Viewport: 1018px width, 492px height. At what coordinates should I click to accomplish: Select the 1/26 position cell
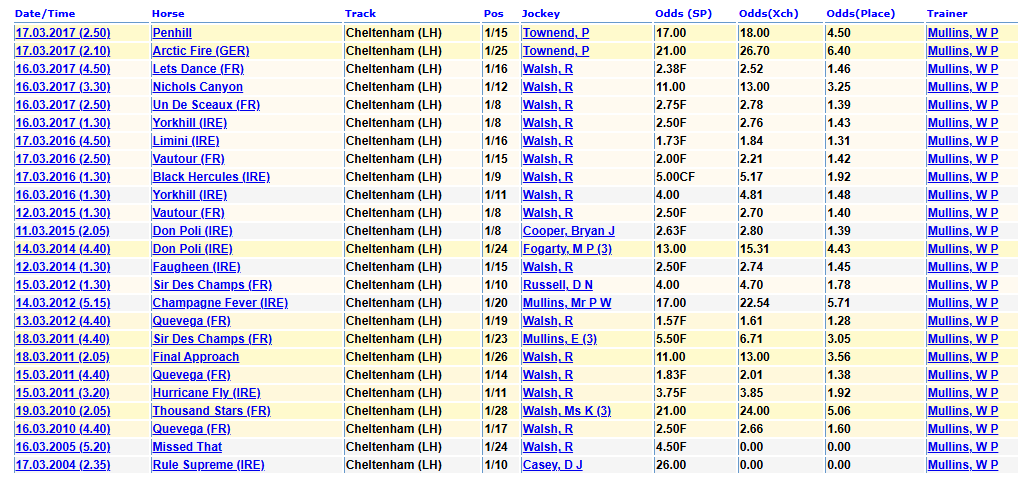[x=501, y=357]
